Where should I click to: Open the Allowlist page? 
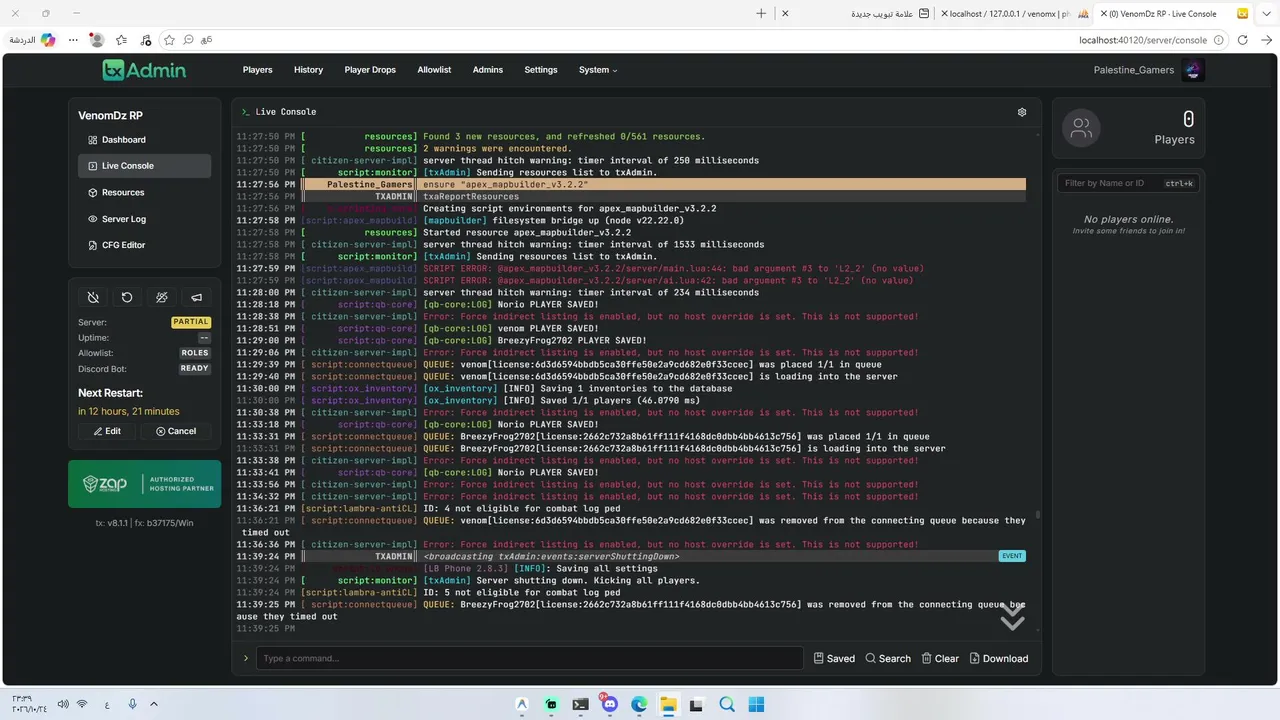point(434,70)
